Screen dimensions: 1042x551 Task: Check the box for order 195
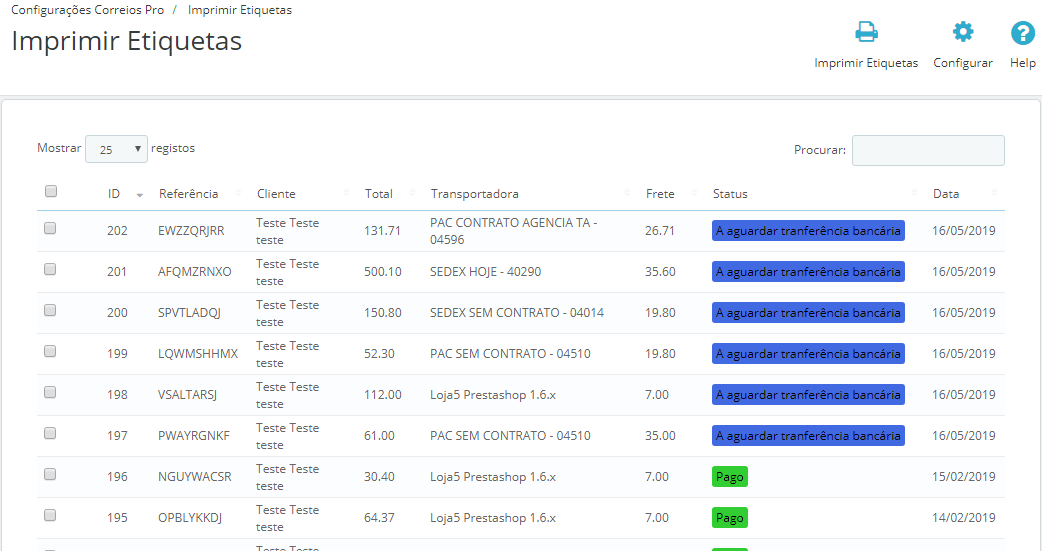point(50,515)
